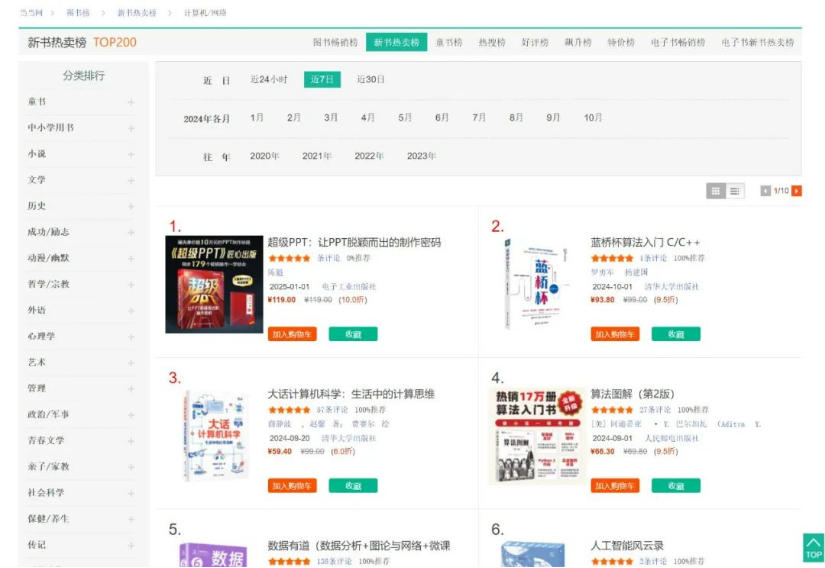Viewport: 825px width, 568px height.
Task: Select the 新书热卖榜 tab
Action: click(396, 42)
